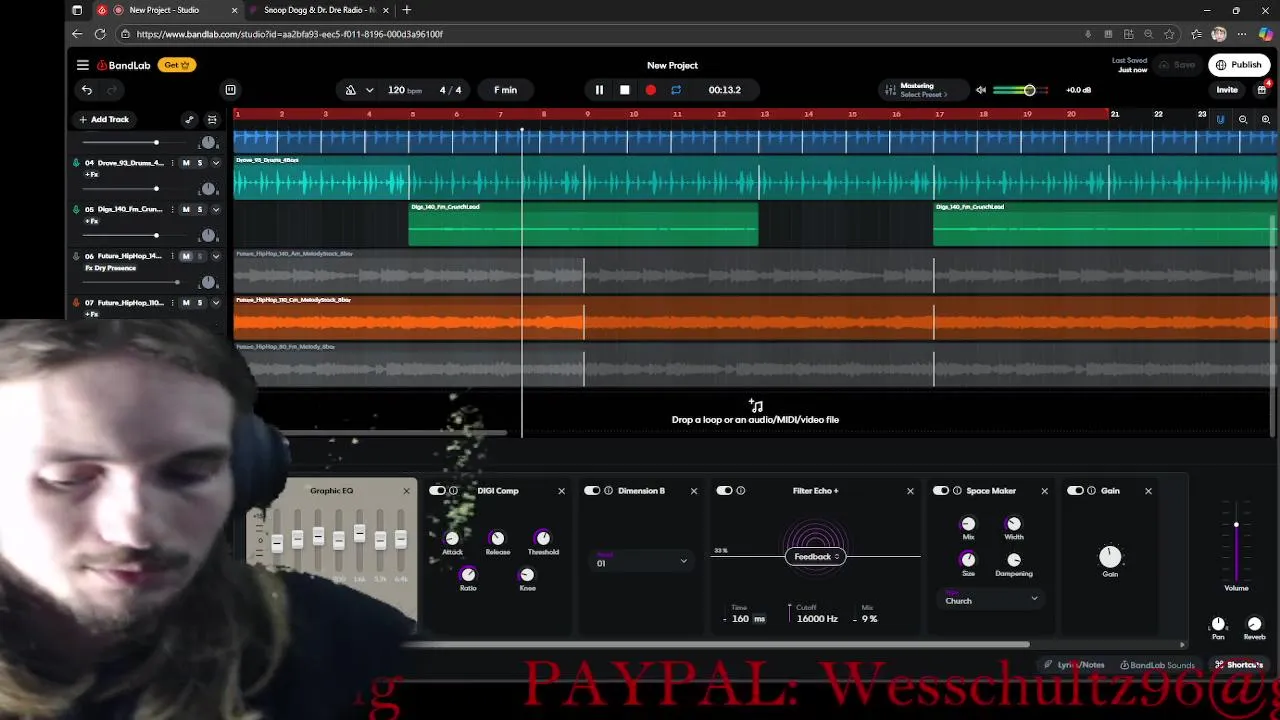Screen dimensions: 1280x720
Task: Click the Publish button
Action: [1239, 65]
